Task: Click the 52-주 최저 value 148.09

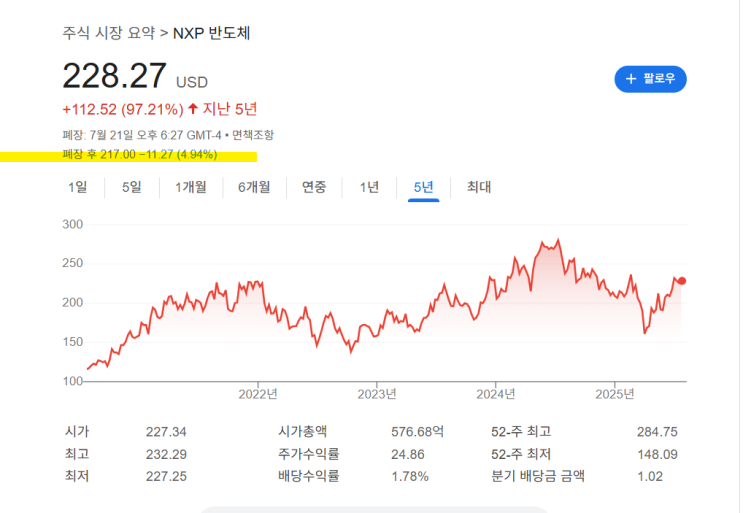Action: (657, 455)
